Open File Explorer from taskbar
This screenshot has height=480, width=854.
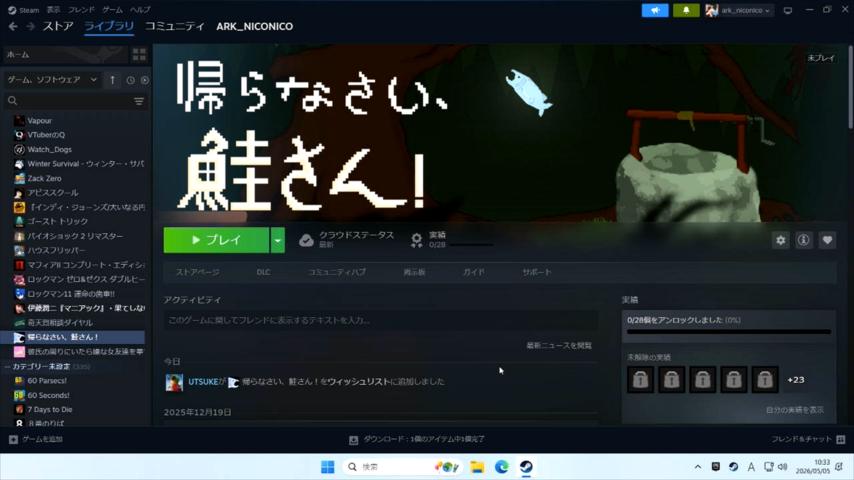477,467
